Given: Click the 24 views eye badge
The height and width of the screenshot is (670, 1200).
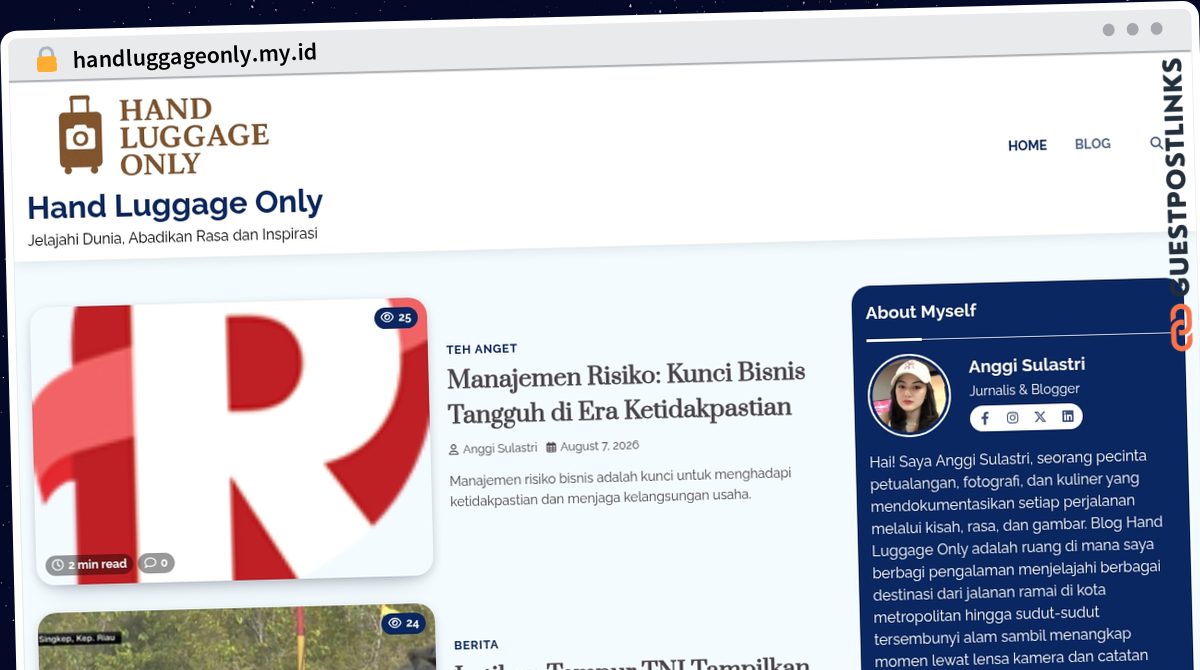Looking at the screenshot, I should [x=403, y=623].
